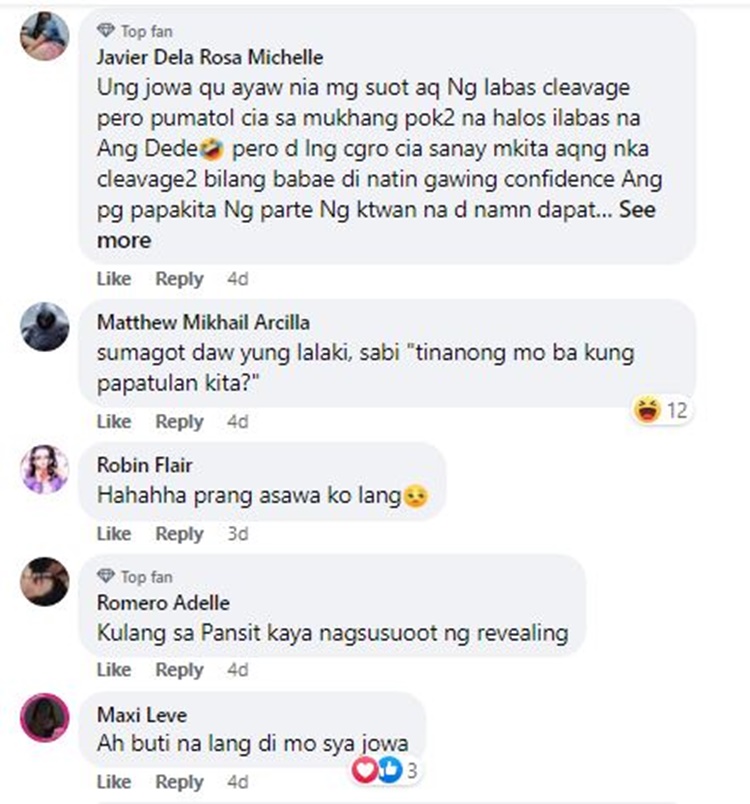Open Javier Dela Rosa Michelle's profile picture

[45, 36]
